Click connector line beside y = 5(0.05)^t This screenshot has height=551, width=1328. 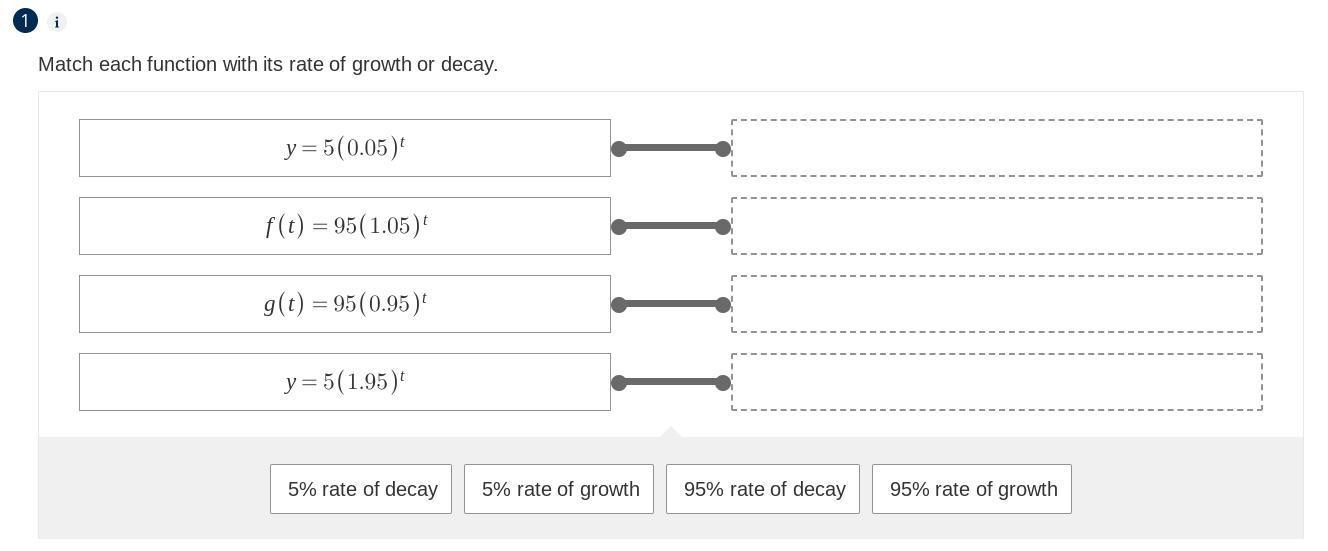(x=671, y=148)
